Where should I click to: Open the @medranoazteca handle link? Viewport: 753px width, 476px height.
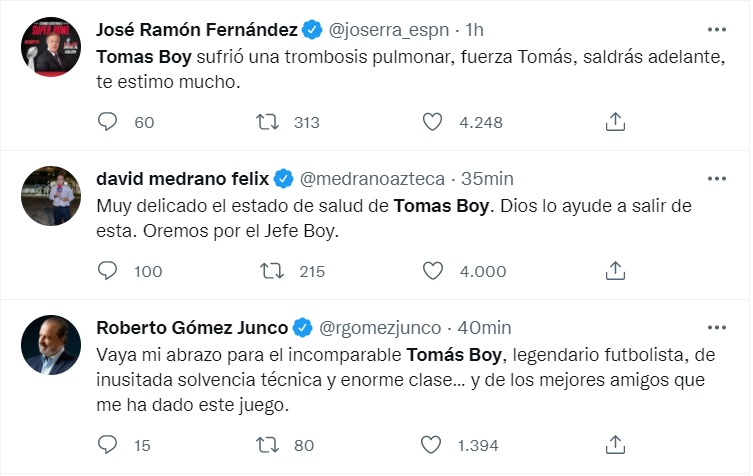[x=372, y=179]
